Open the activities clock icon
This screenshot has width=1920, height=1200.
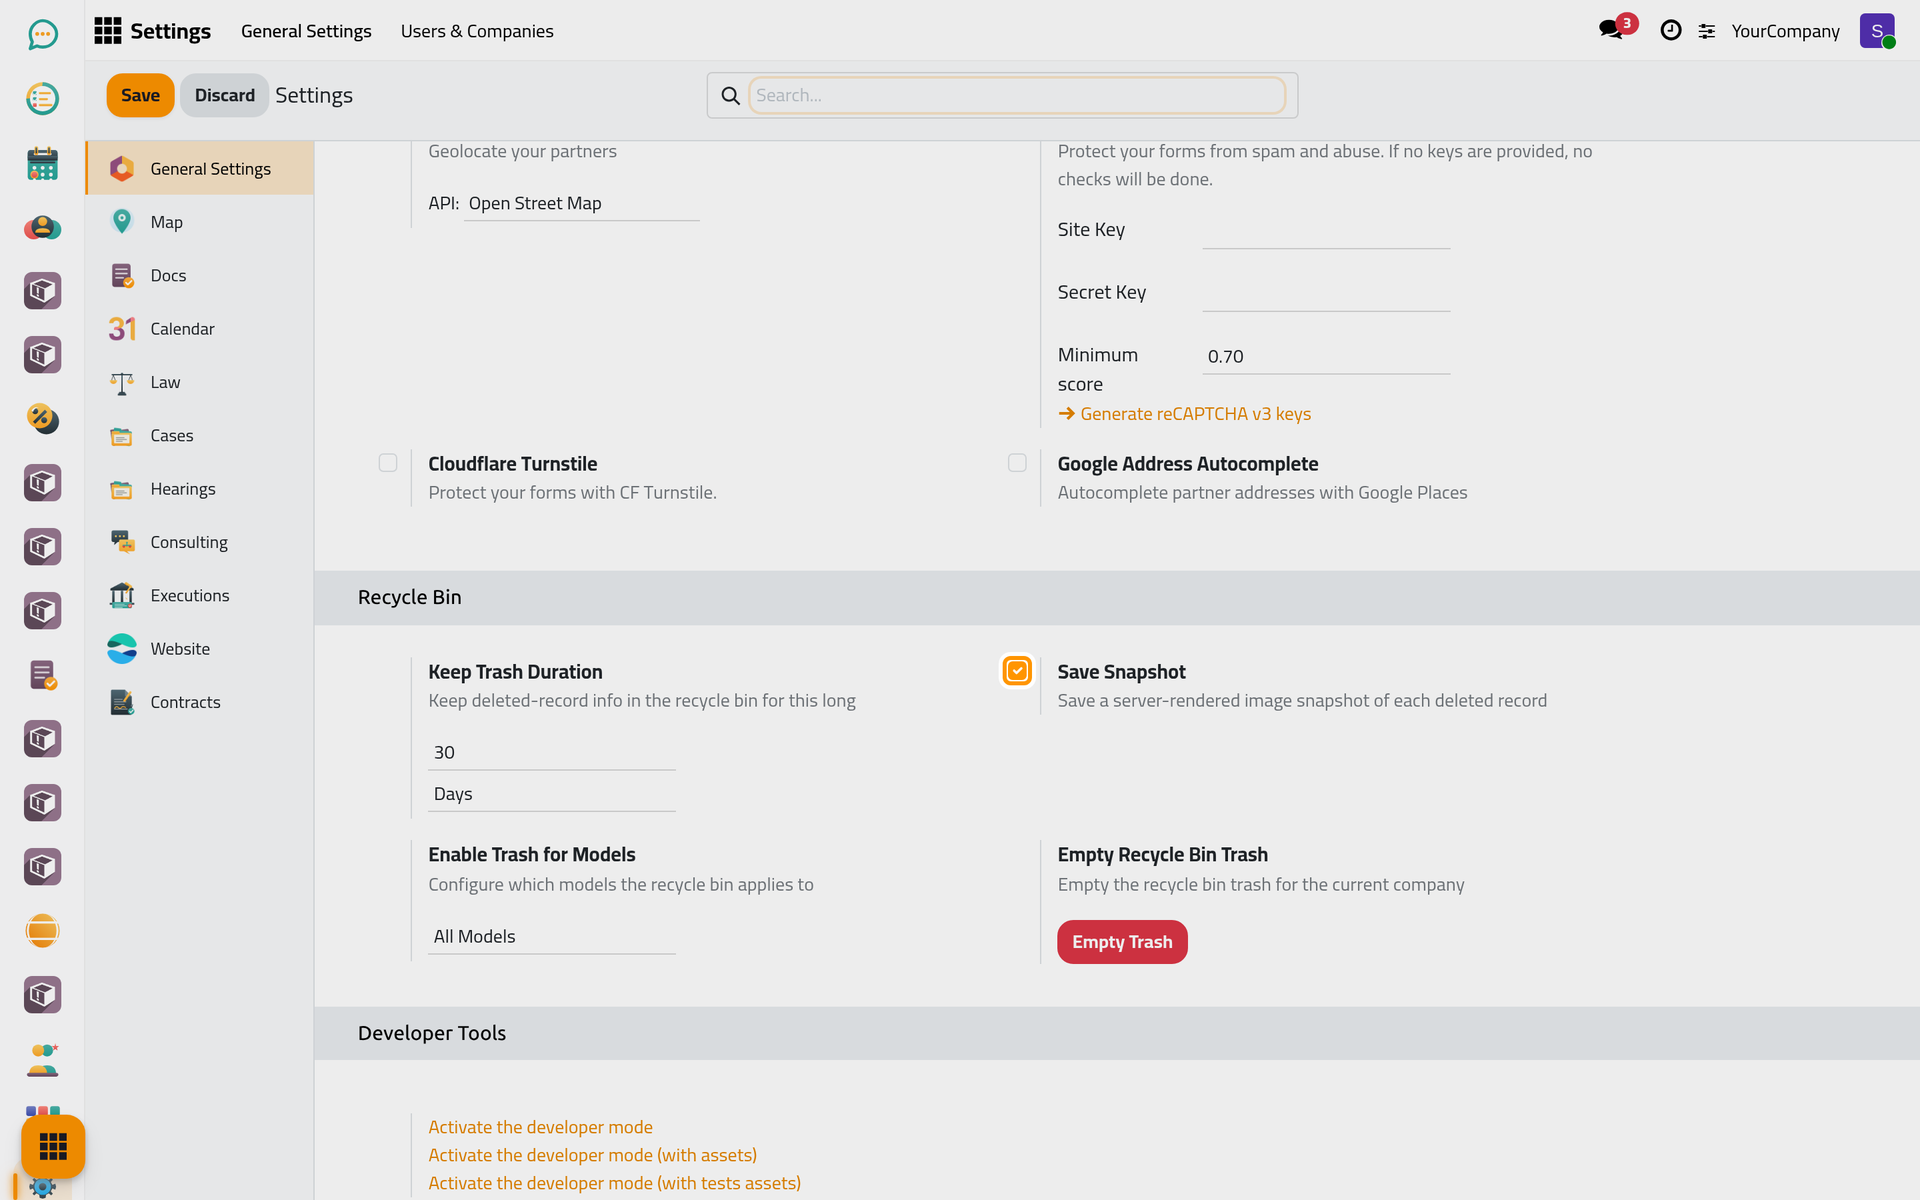(x=1670, y=31)
